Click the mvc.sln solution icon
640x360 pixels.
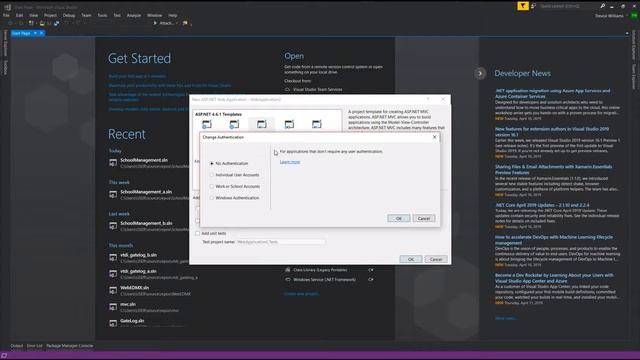(x=113, y=307)
